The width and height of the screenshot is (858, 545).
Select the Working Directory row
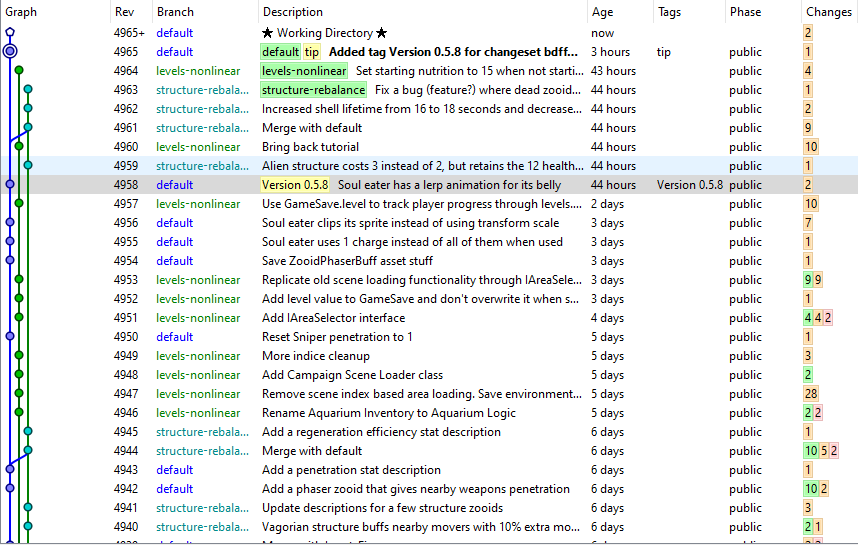click(x=429, y=33)
